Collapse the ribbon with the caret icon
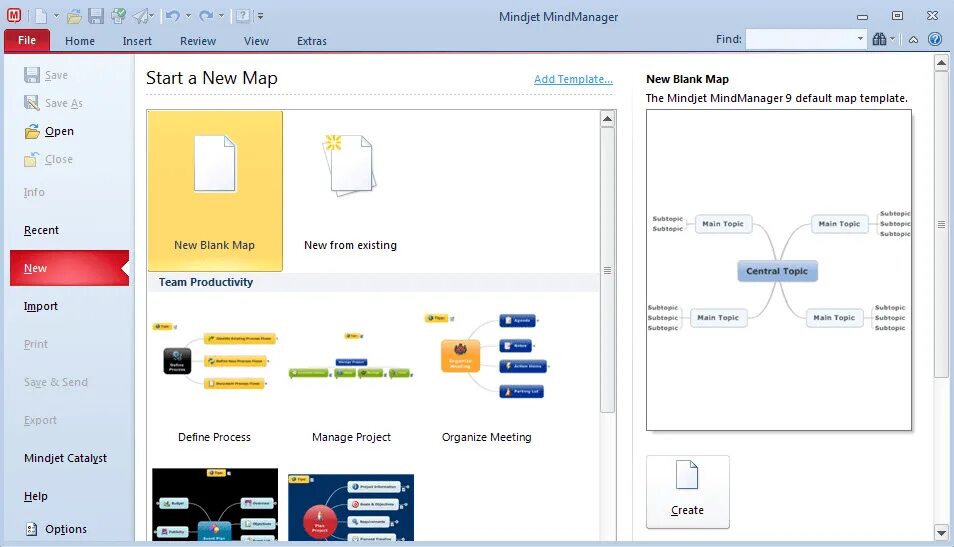 pyautogui.click(x=913, y=40)
